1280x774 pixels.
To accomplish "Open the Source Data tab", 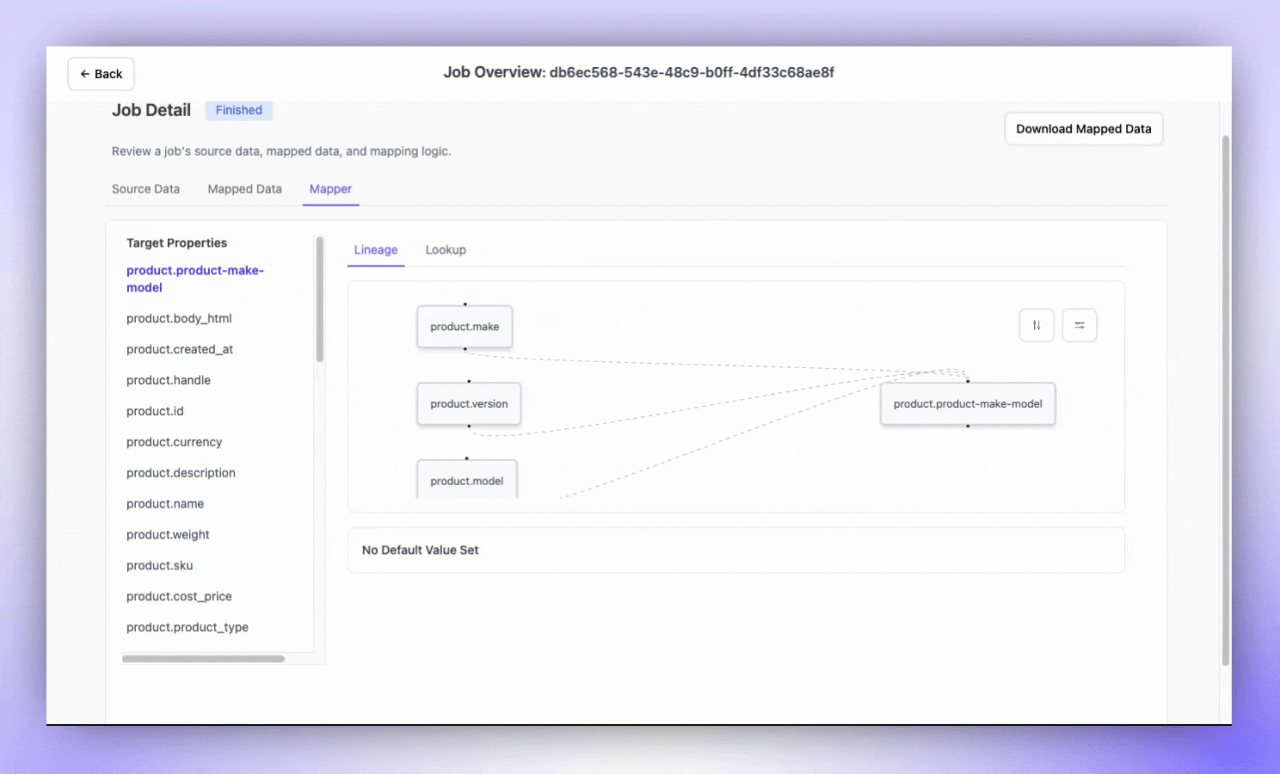I will (x=146, y=189).
